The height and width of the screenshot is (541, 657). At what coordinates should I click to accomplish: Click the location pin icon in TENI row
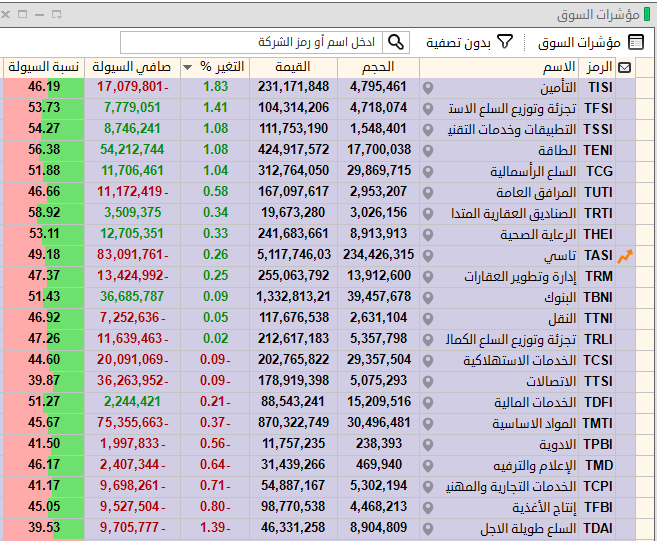(x=427, y=151)
